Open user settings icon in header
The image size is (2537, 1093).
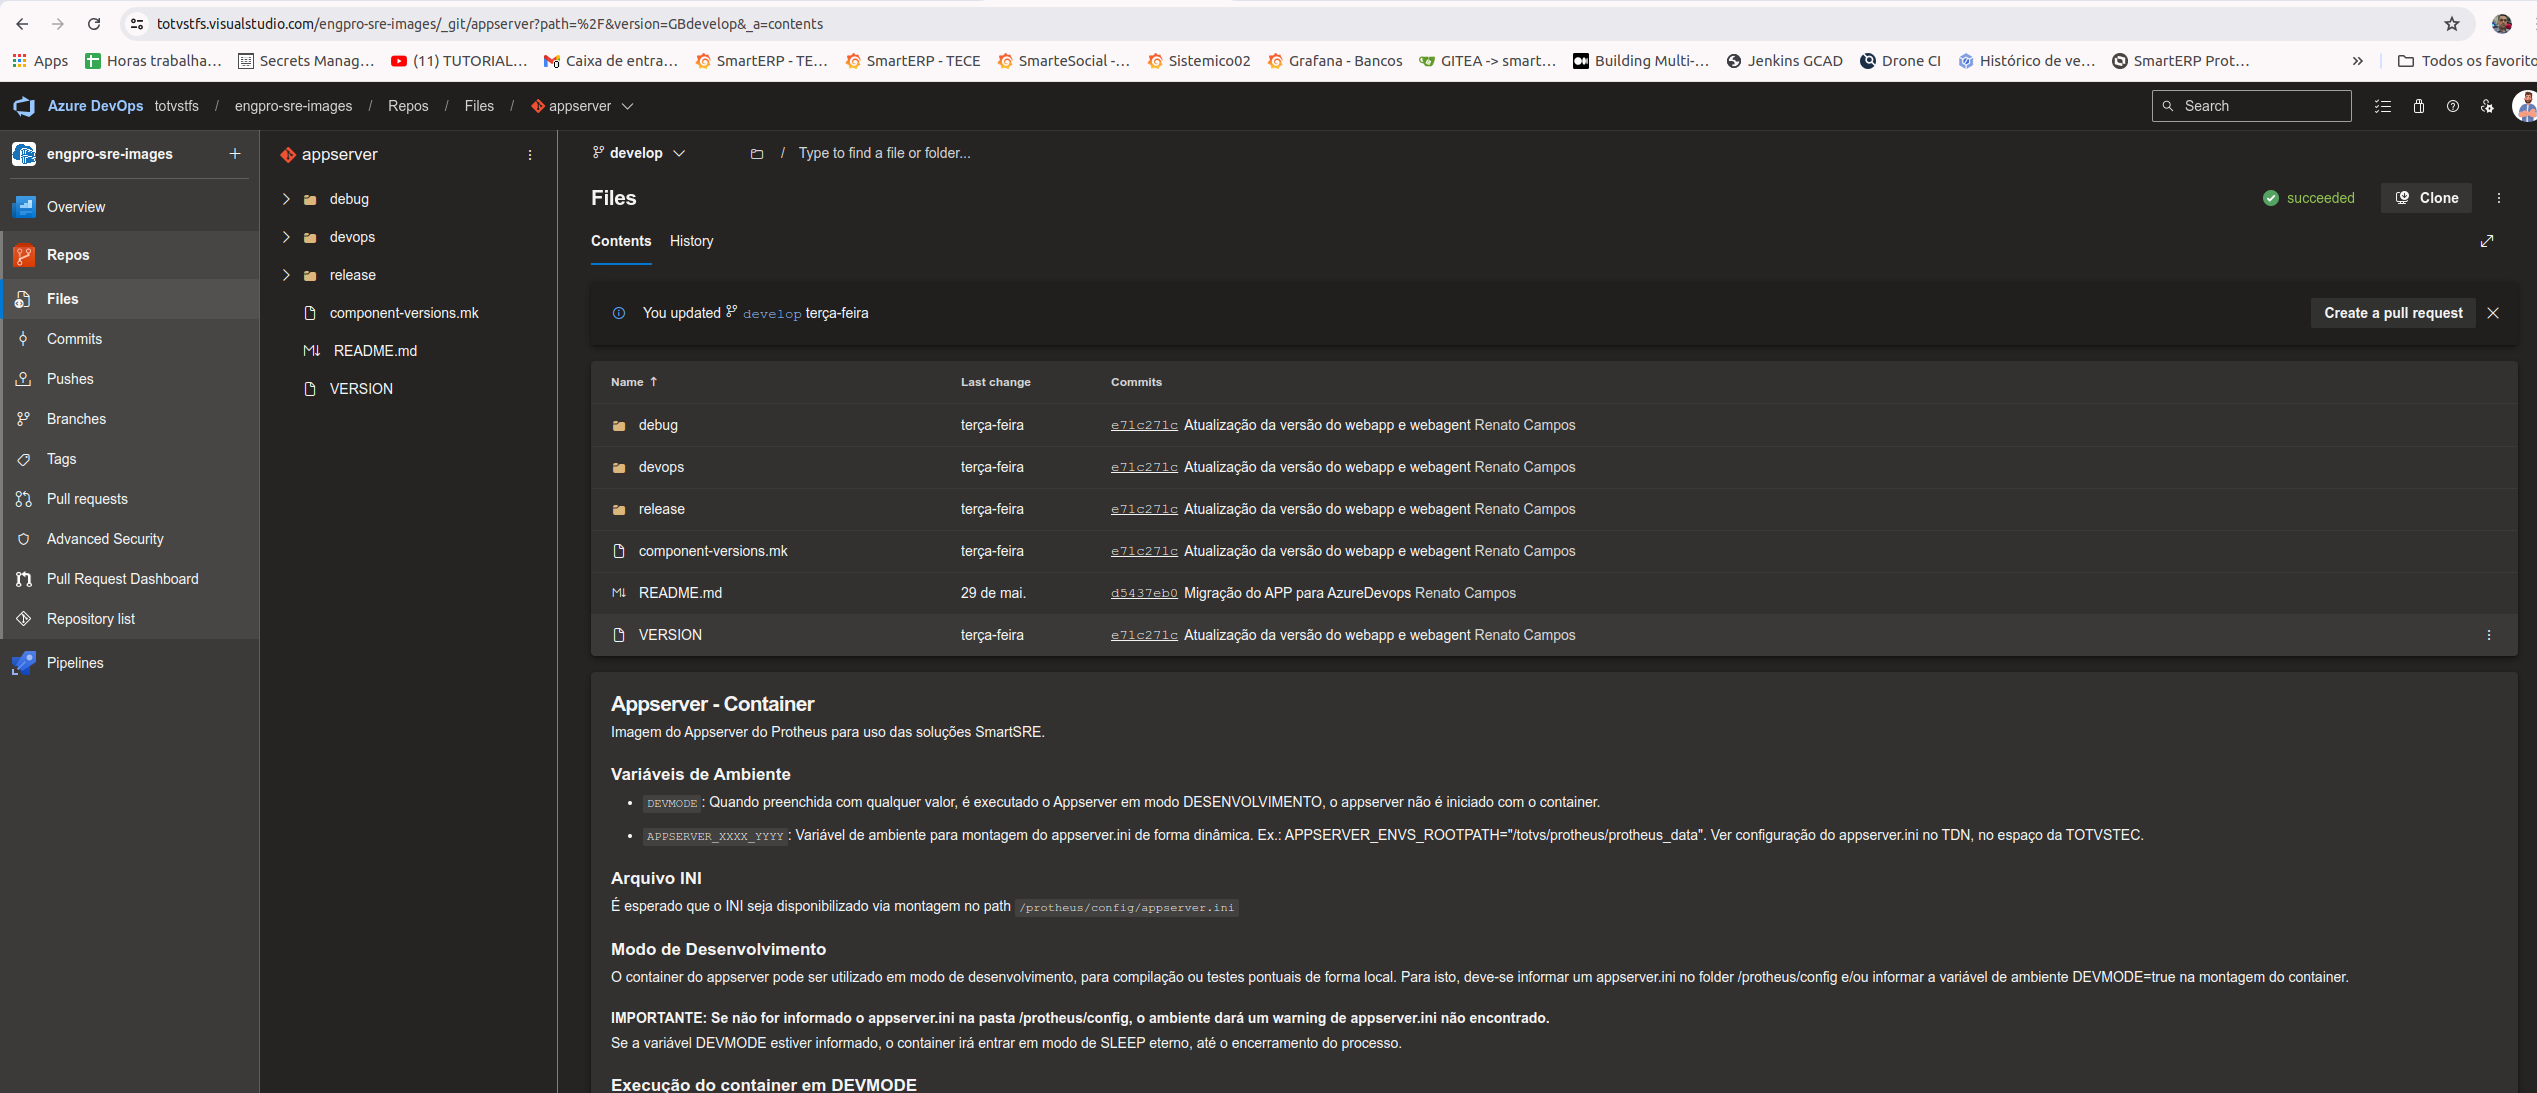tap(2487, 106)
